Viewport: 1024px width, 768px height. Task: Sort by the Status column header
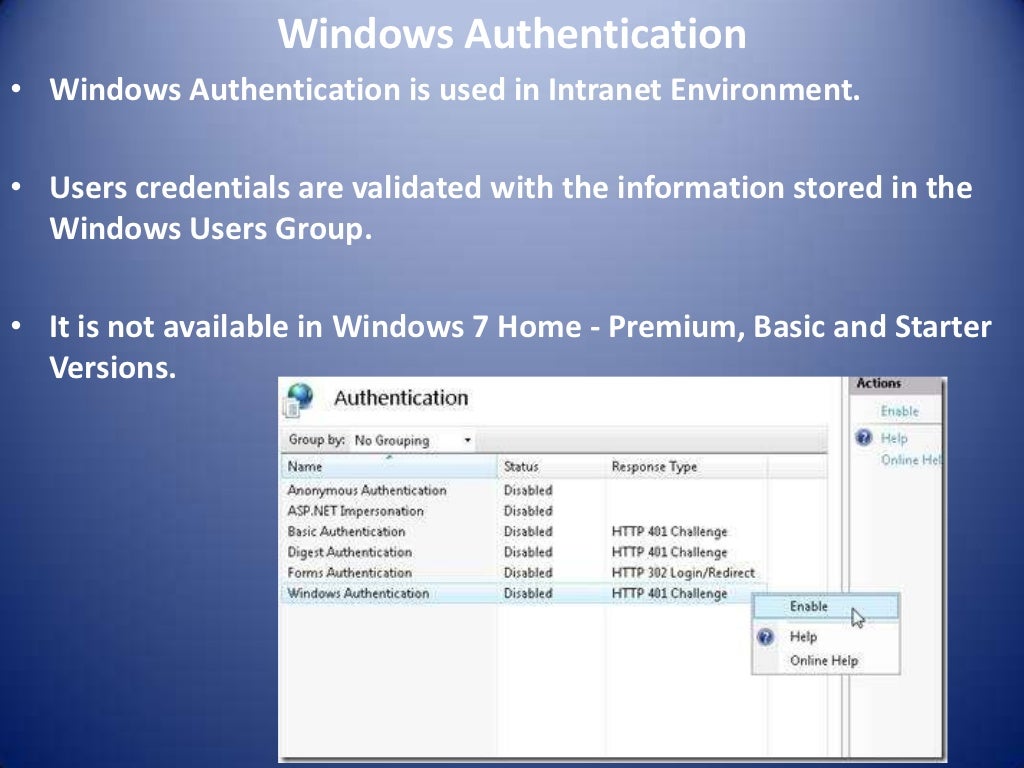click(x=521, y=467)
